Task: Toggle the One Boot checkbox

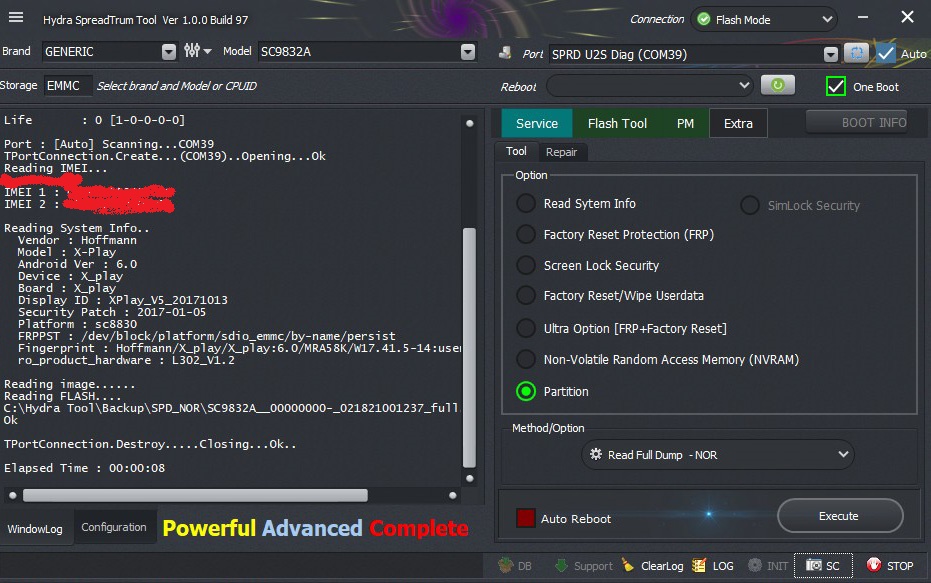Action: (836, 87)
